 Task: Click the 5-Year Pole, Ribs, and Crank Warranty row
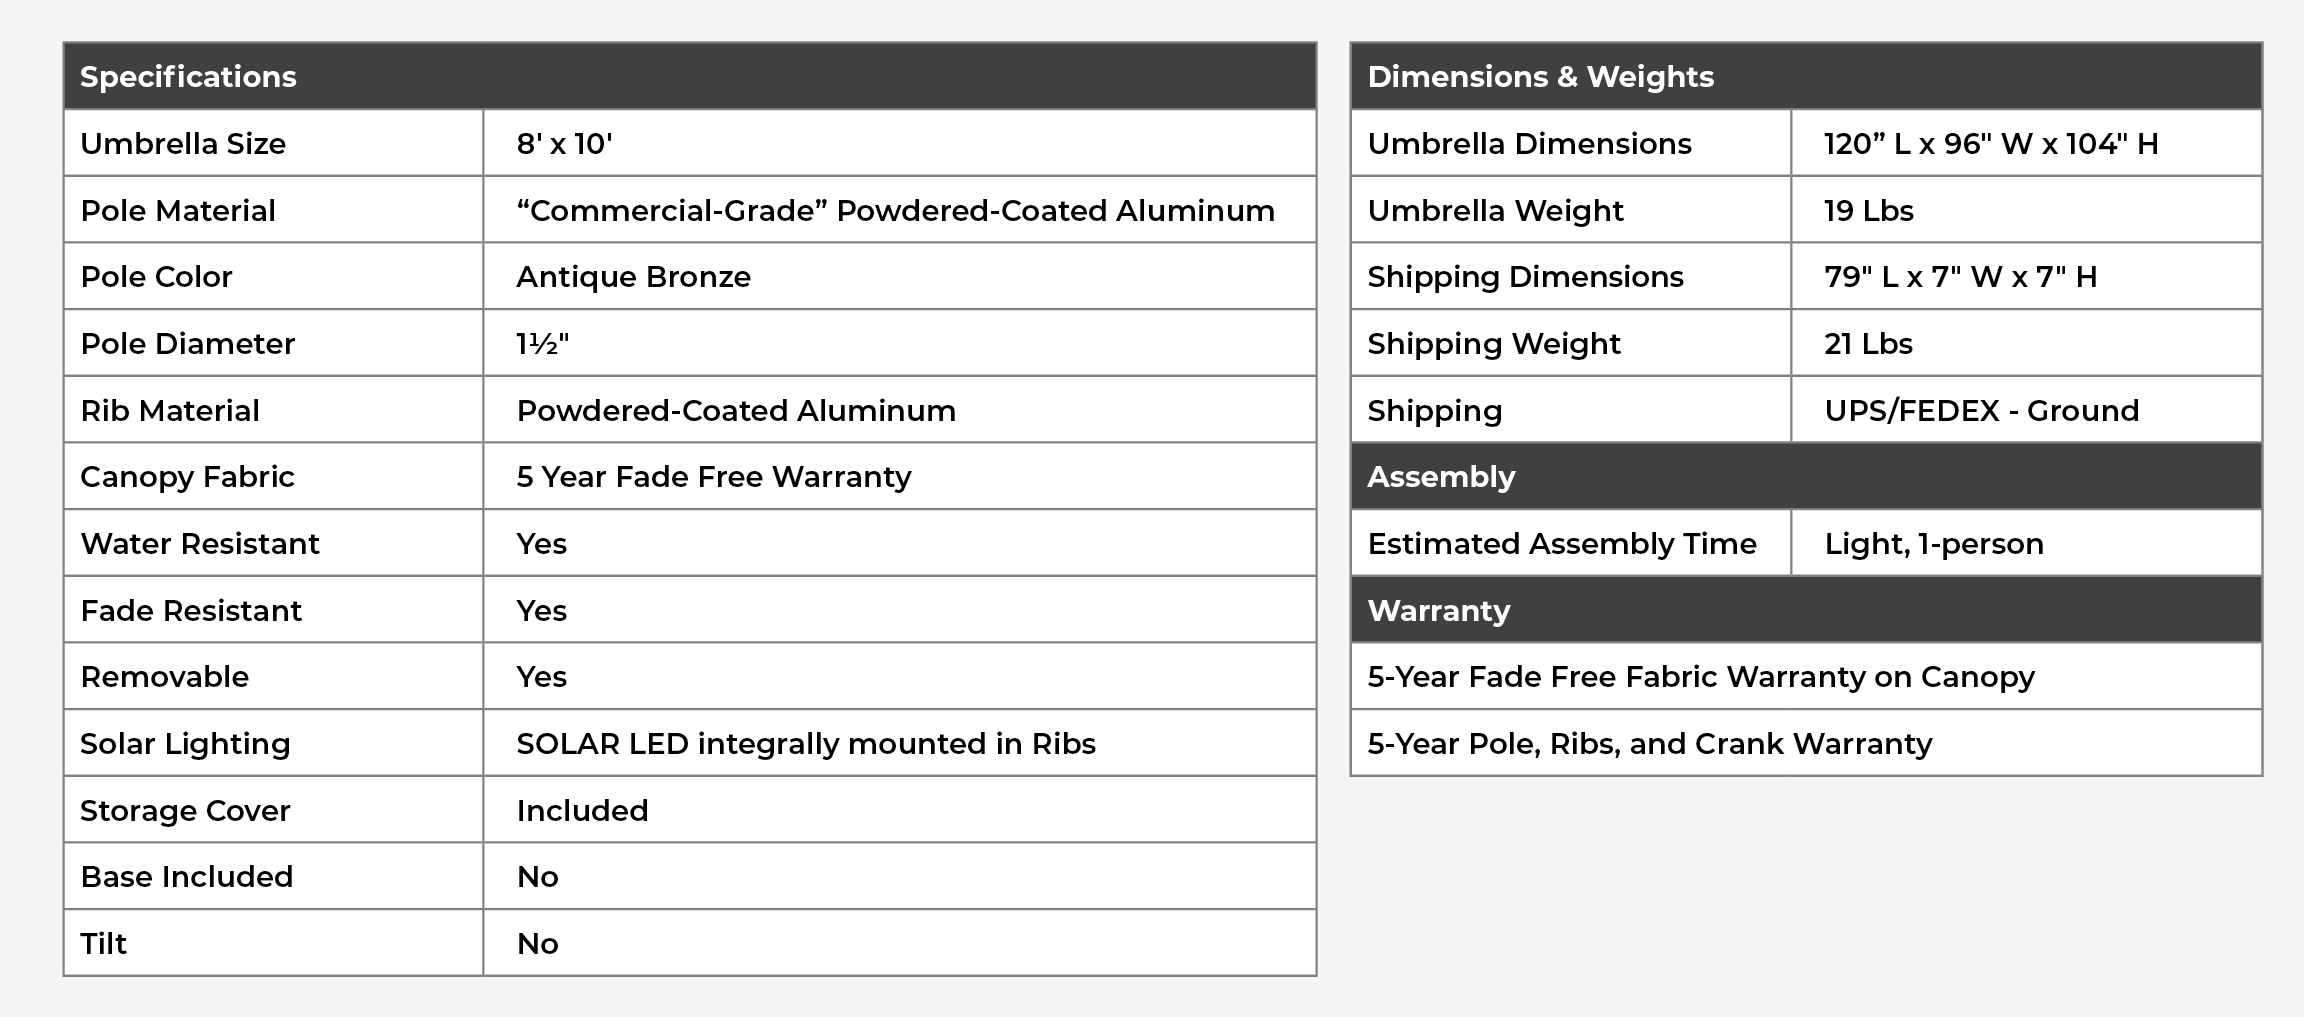pos(1649,744)
